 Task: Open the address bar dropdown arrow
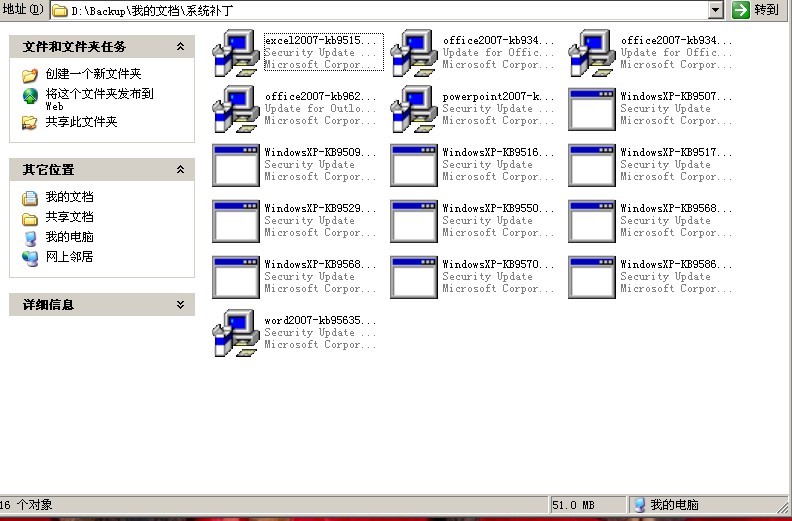click(x=715, y=10)
